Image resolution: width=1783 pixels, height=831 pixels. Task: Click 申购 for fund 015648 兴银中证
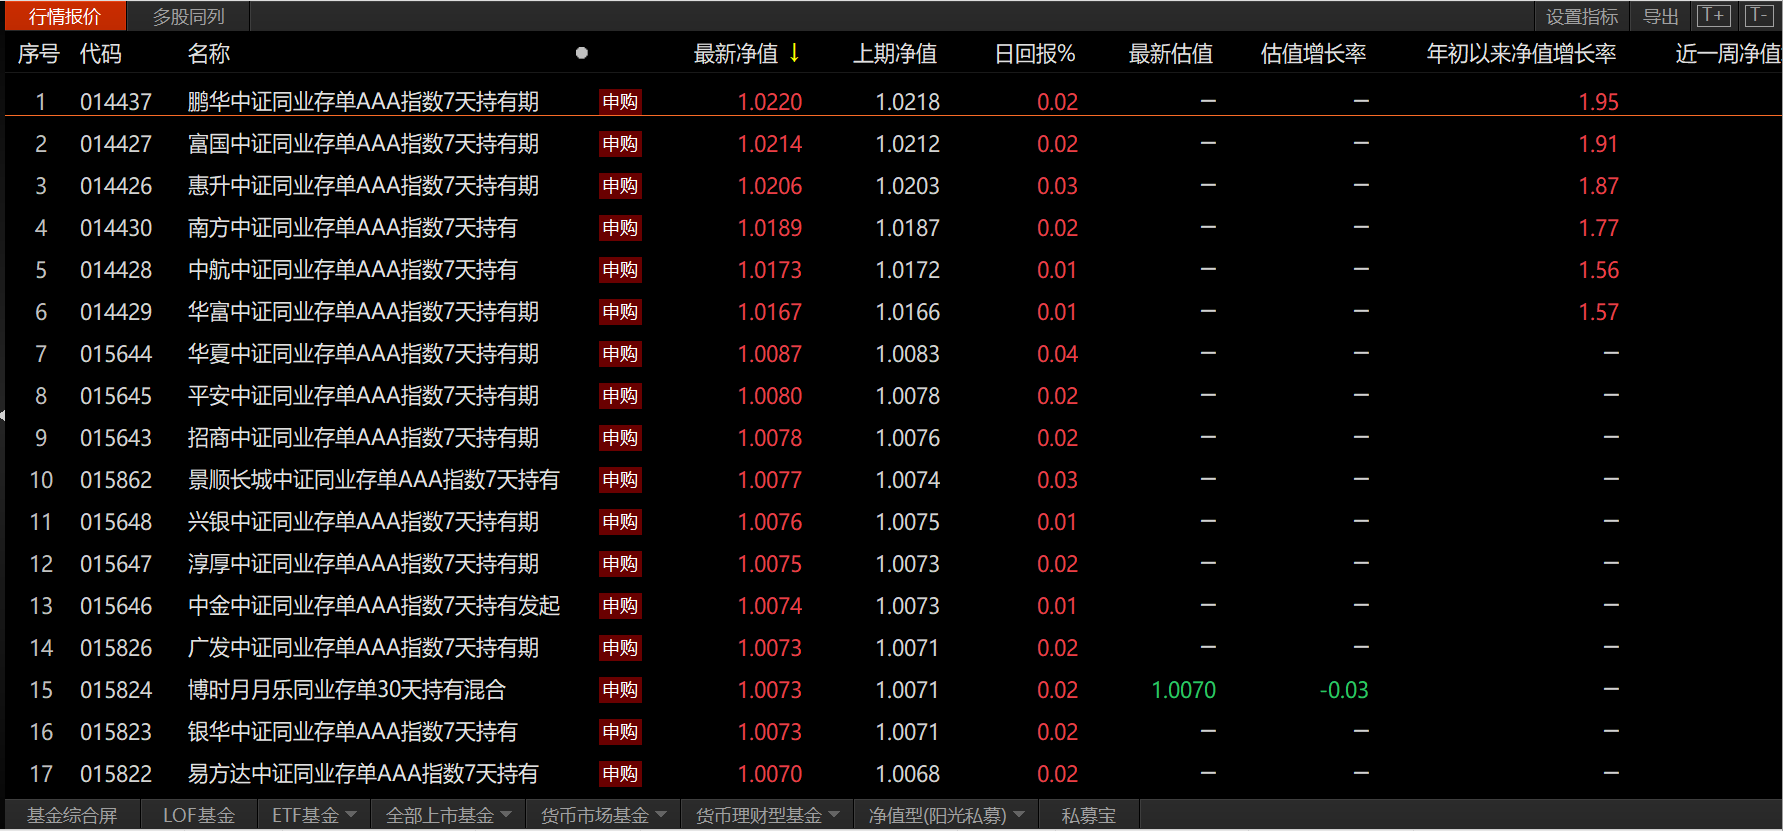[620, 522]
